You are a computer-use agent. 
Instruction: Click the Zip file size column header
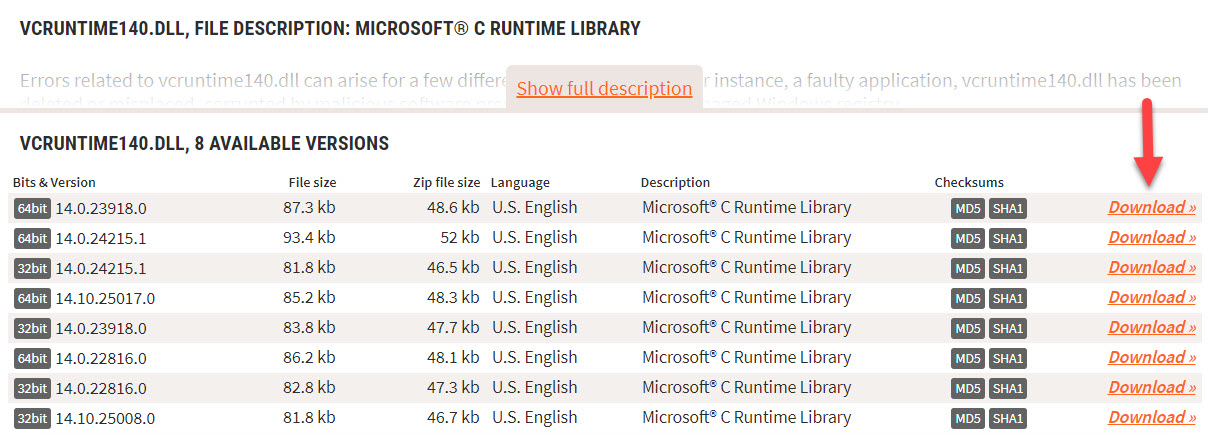click(446, 183)
